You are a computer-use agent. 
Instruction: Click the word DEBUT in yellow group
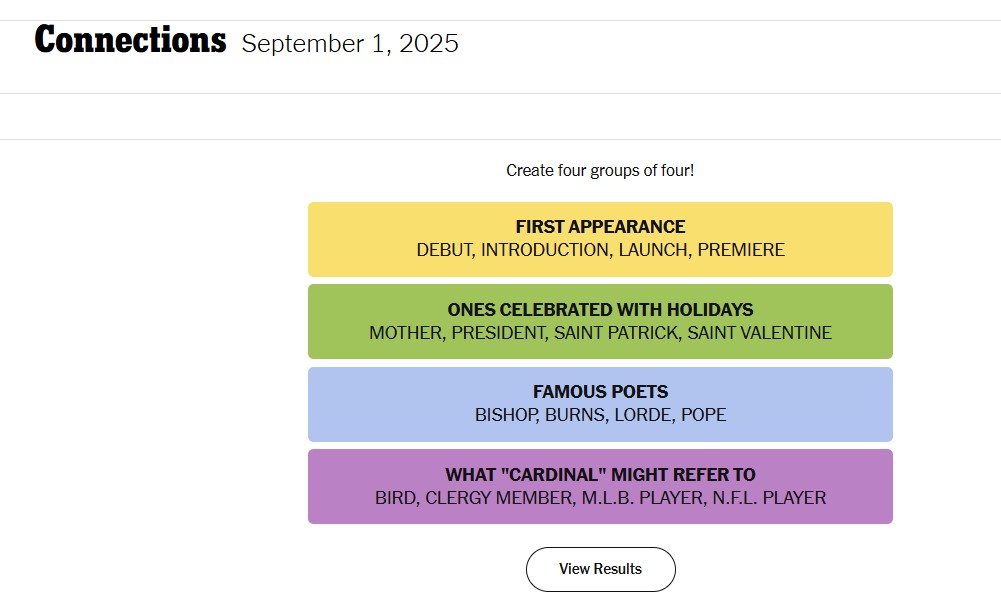click(443, 250)
